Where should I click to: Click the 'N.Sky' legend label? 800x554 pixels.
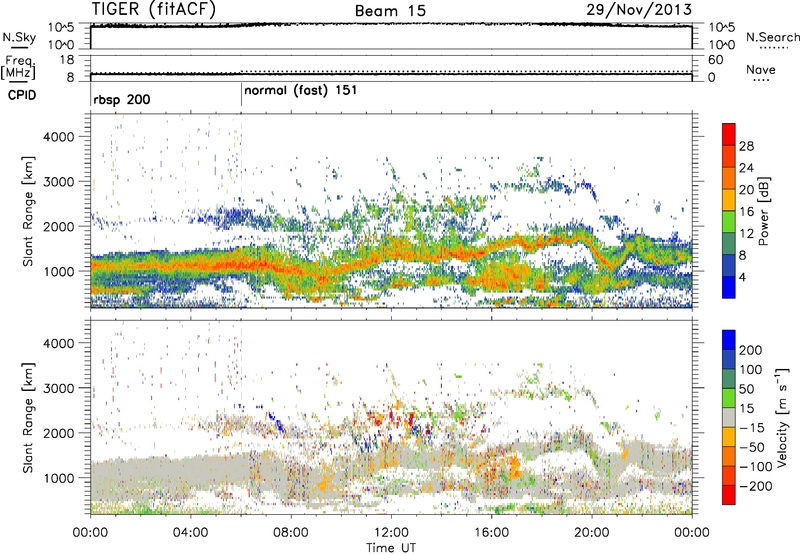(19, 37)
